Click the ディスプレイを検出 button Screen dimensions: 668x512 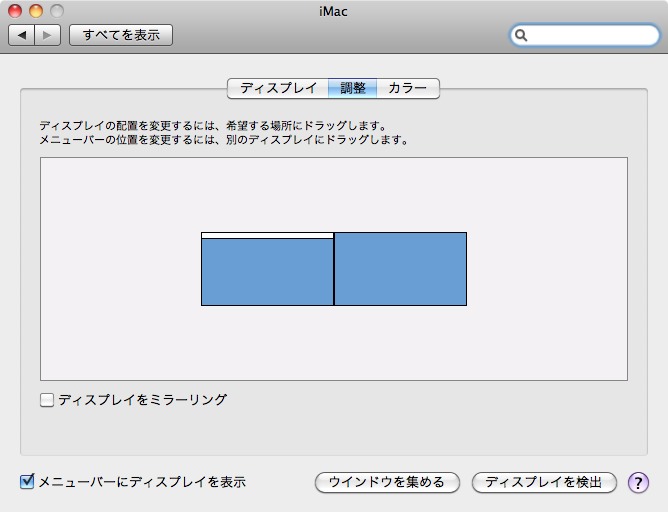[x=544, y=482]
